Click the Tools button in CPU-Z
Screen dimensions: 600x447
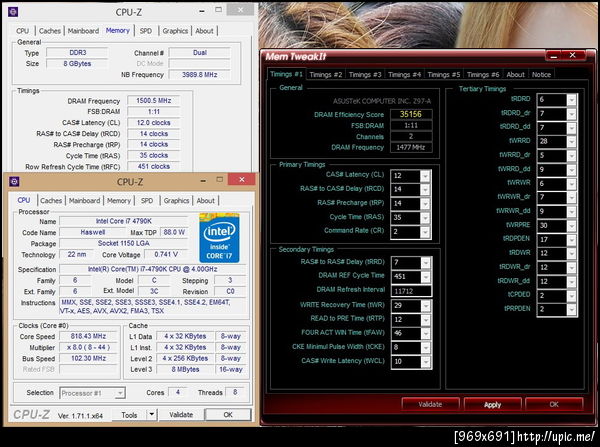[129, 415]
